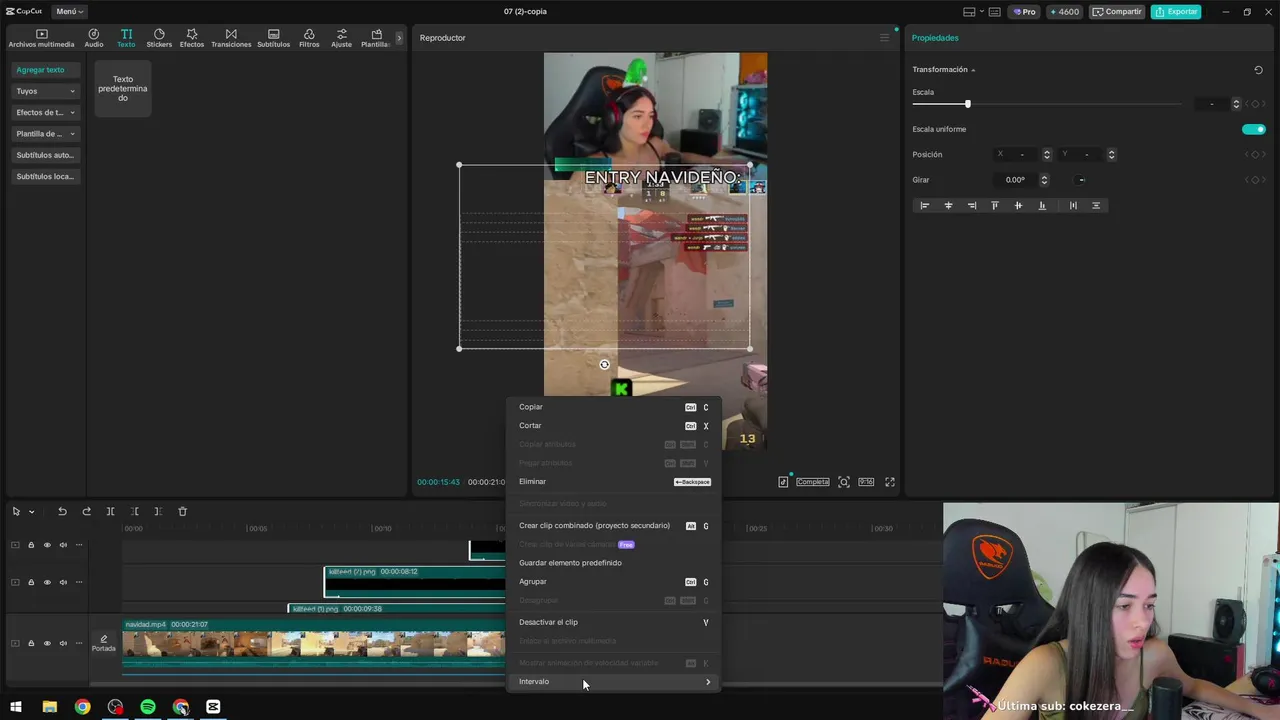Add the Texto predeterminado preset
1280x720 pixels.
tap(122, 88)
